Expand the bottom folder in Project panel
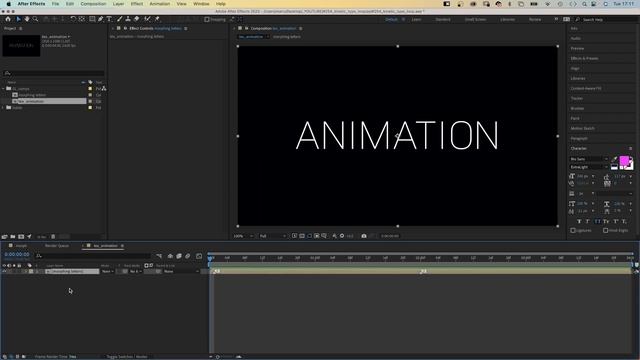The width and height of the screenshot is (640, 360). click(x=4, y=108)
